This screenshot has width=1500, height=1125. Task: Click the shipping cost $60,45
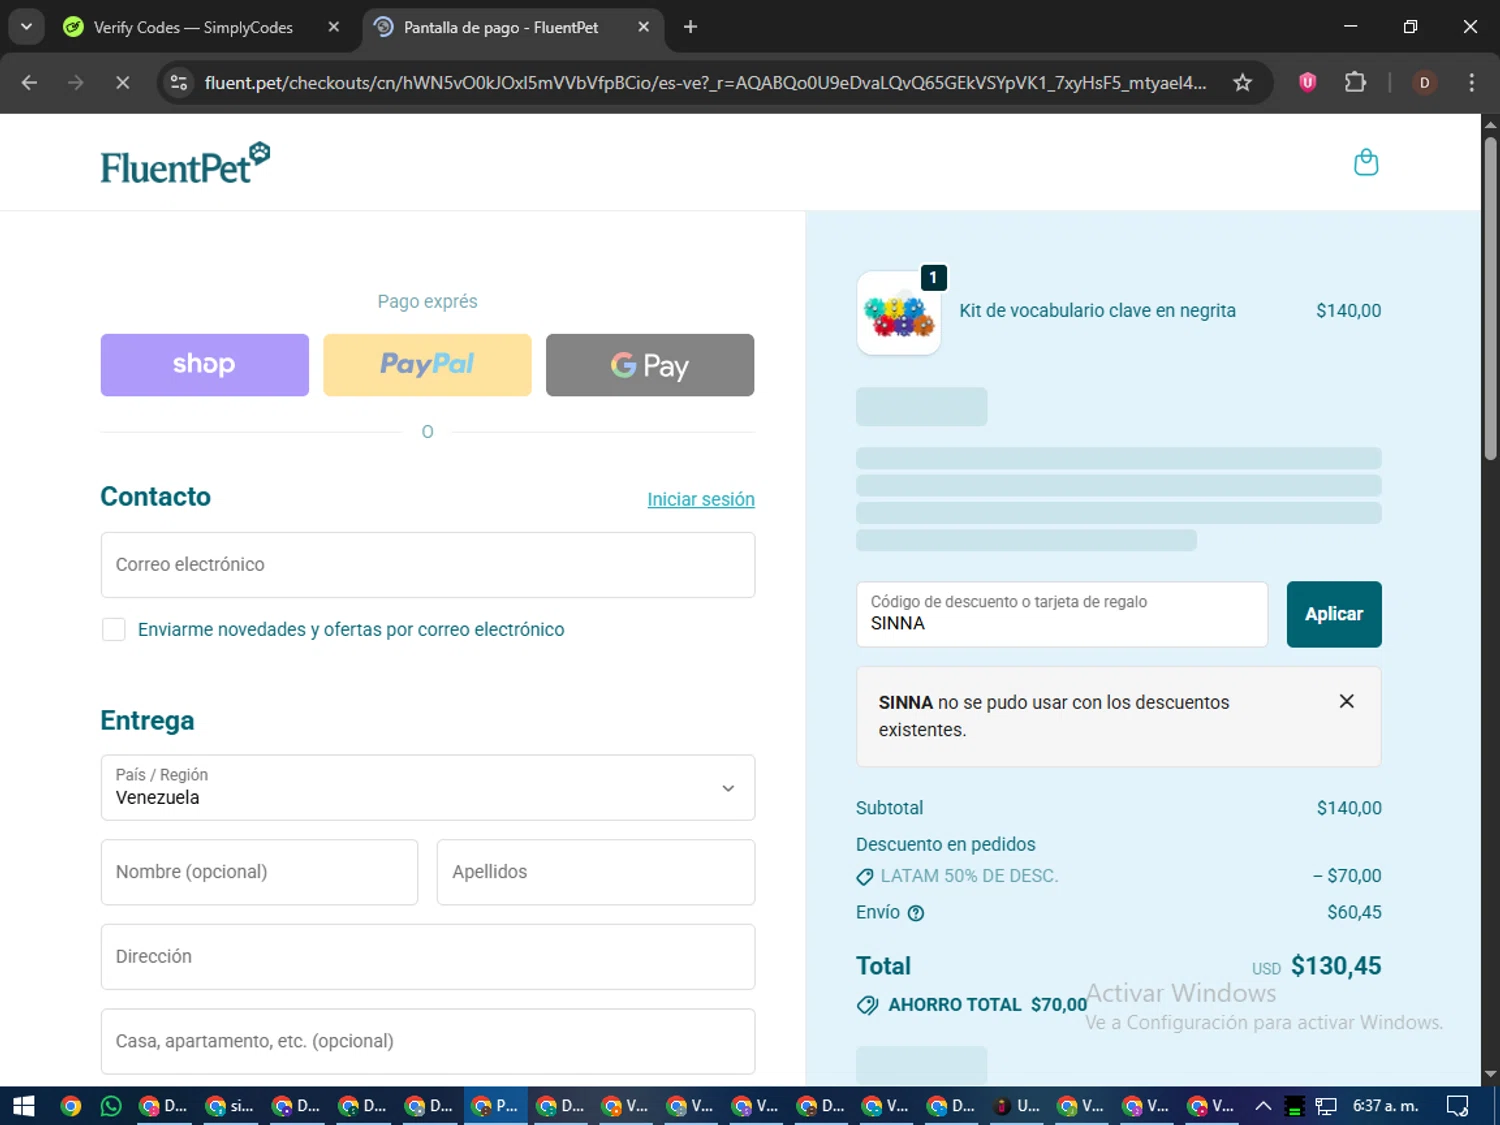pyautogui.click(x=1354, y=912)
